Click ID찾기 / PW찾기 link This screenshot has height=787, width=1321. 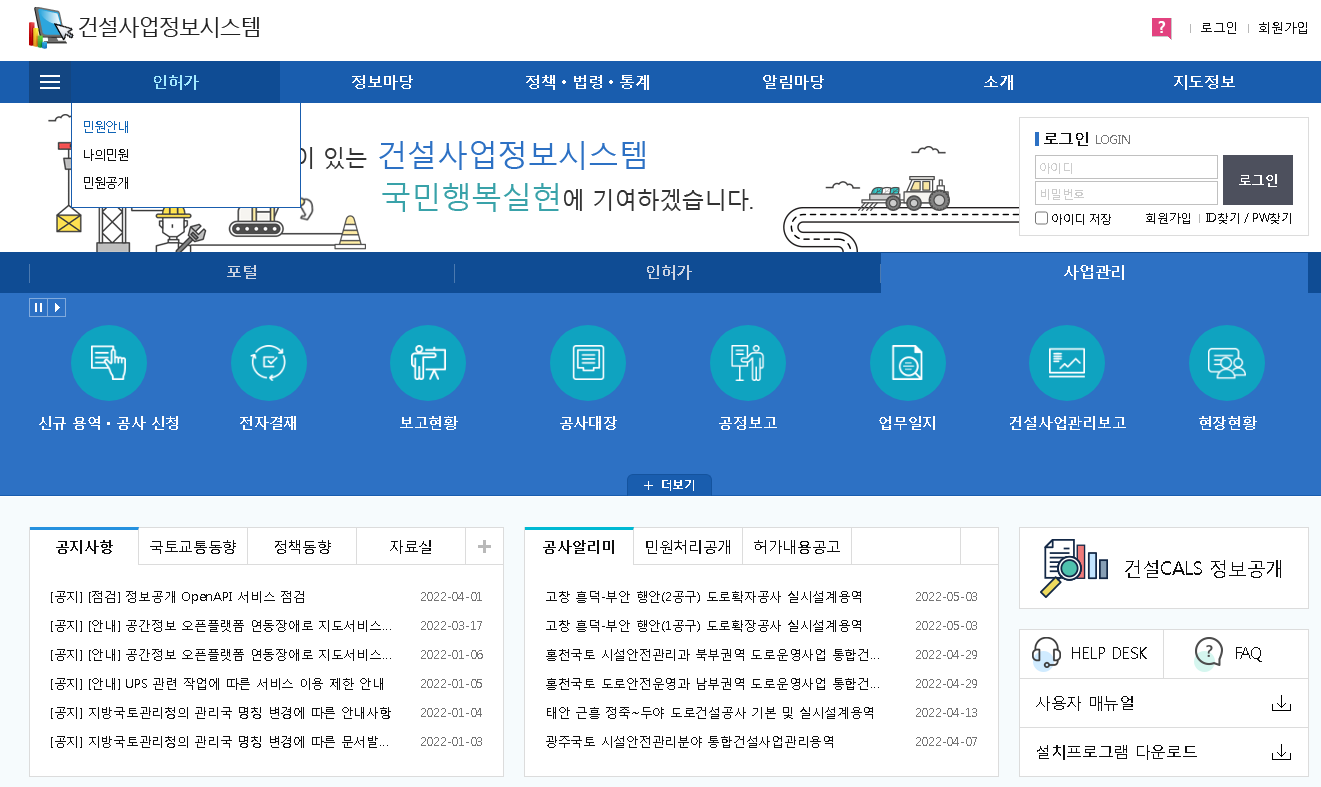point(1249,218)
